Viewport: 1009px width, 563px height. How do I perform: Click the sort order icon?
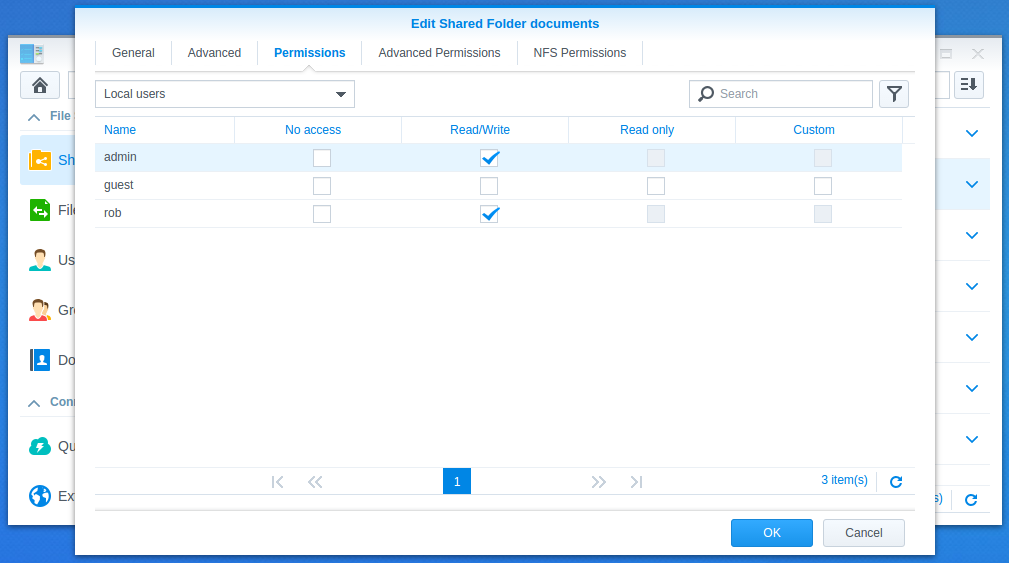pyautogui.click(x=968, y=84)
